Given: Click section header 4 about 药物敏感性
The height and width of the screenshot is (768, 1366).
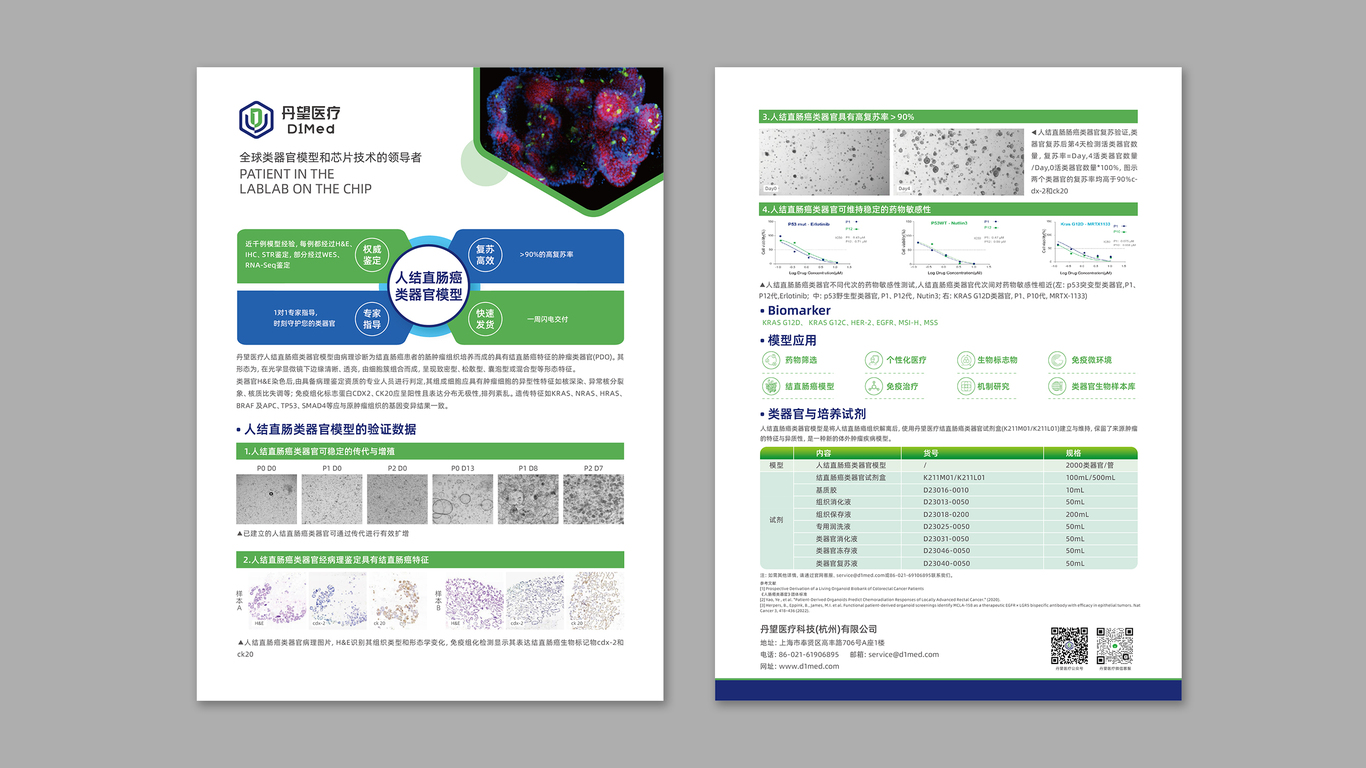Looking at the screenshot, I should [x=949, y=209].
